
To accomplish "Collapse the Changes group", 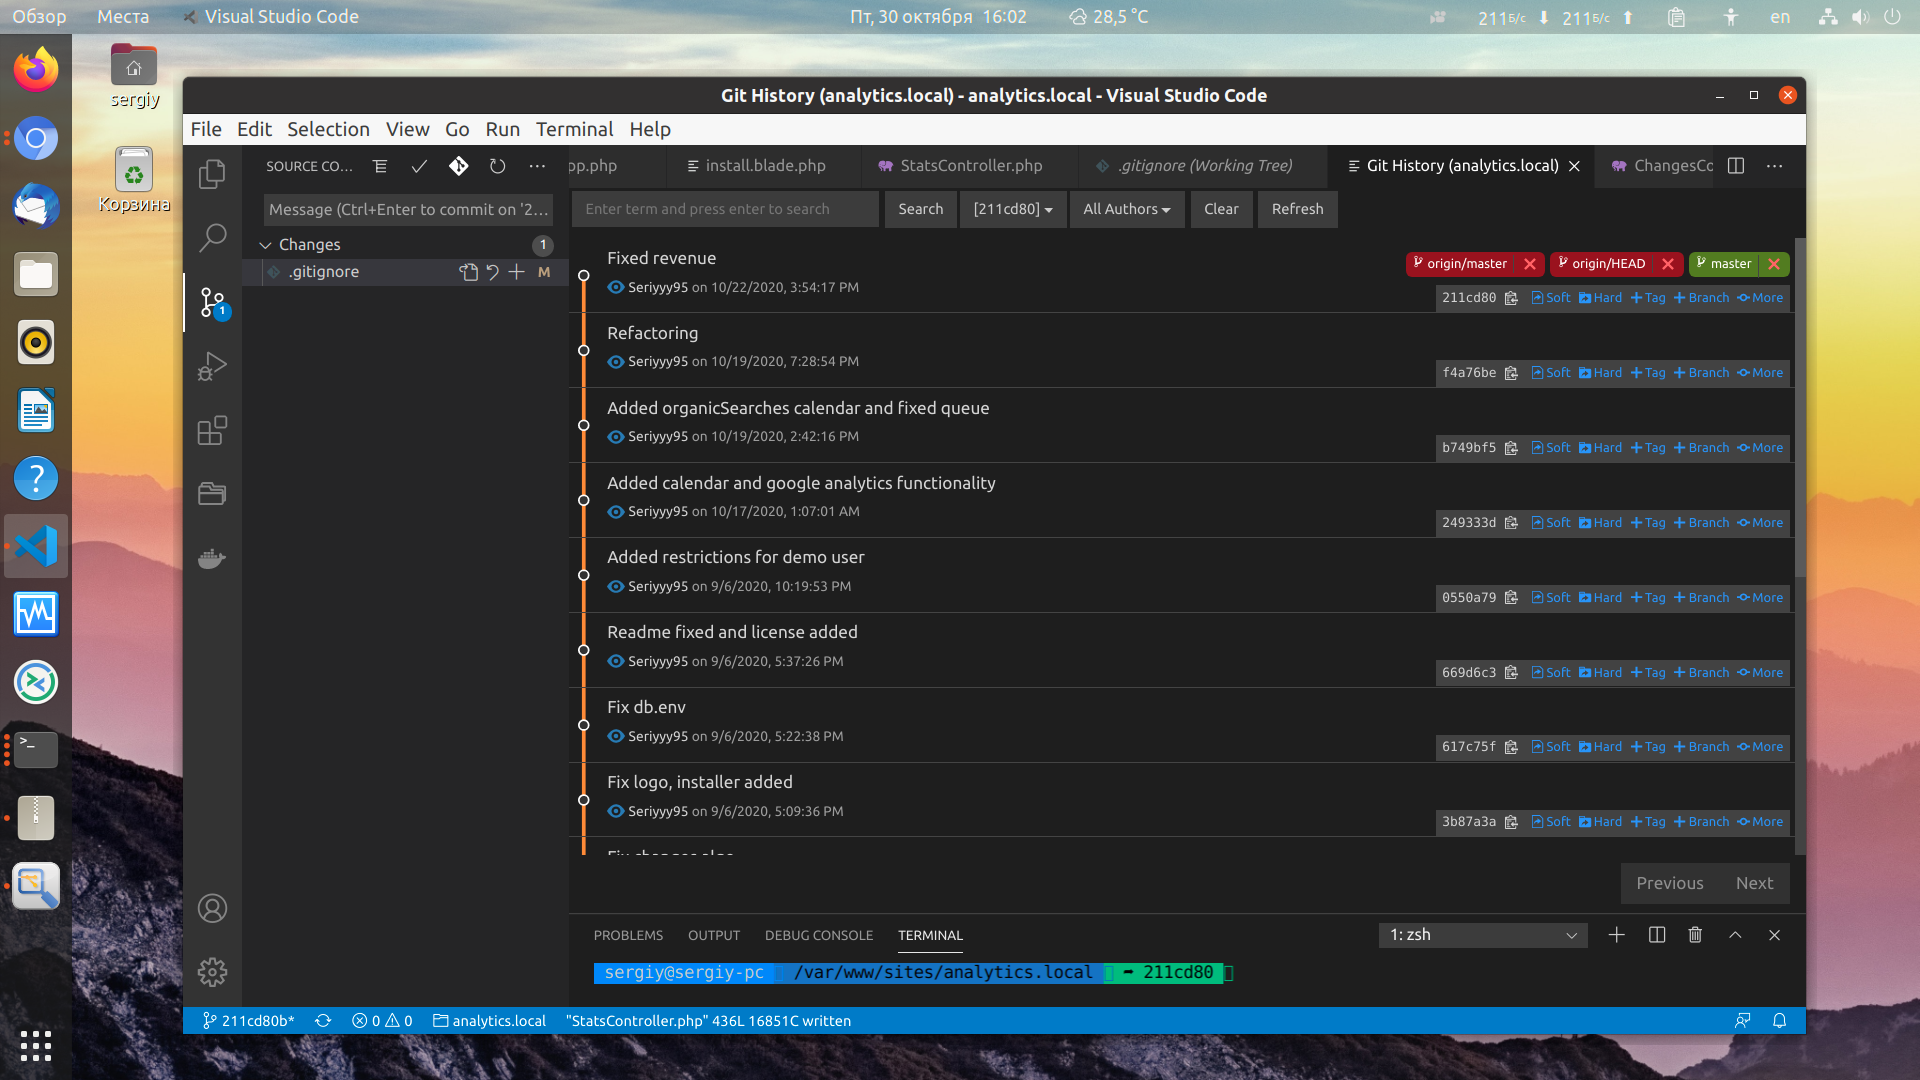I will (x=265, y=245).
